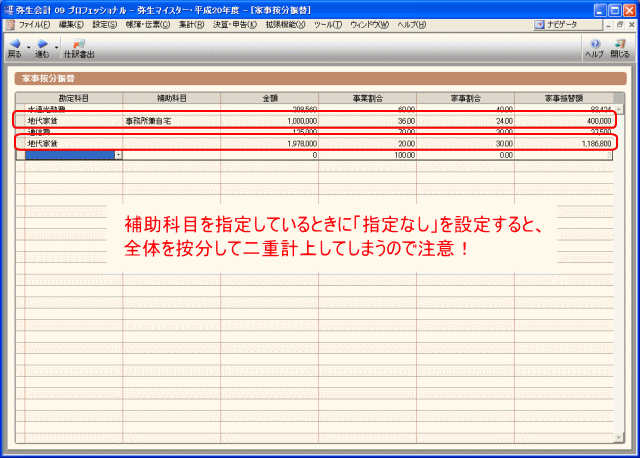640x458 pixels.
Task: Click the 戻る back arrow icon
Action: [15, 44]
